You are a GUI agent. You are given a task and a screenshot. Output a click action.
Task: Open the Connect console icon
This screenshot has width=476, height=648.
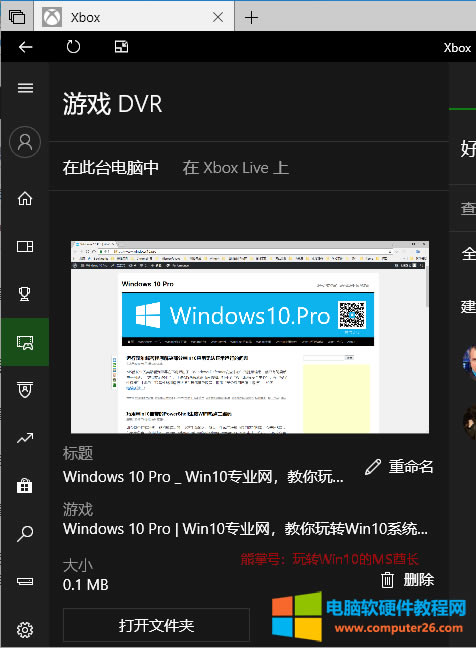(25, 581)
